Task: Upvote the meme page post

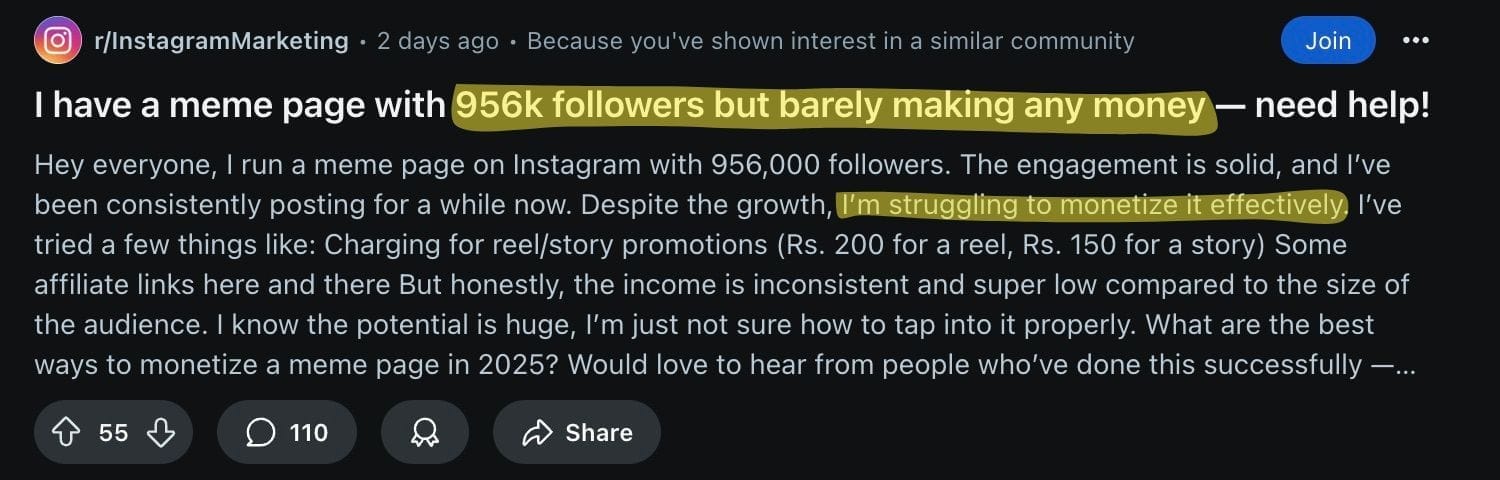Action: (66, 432)
